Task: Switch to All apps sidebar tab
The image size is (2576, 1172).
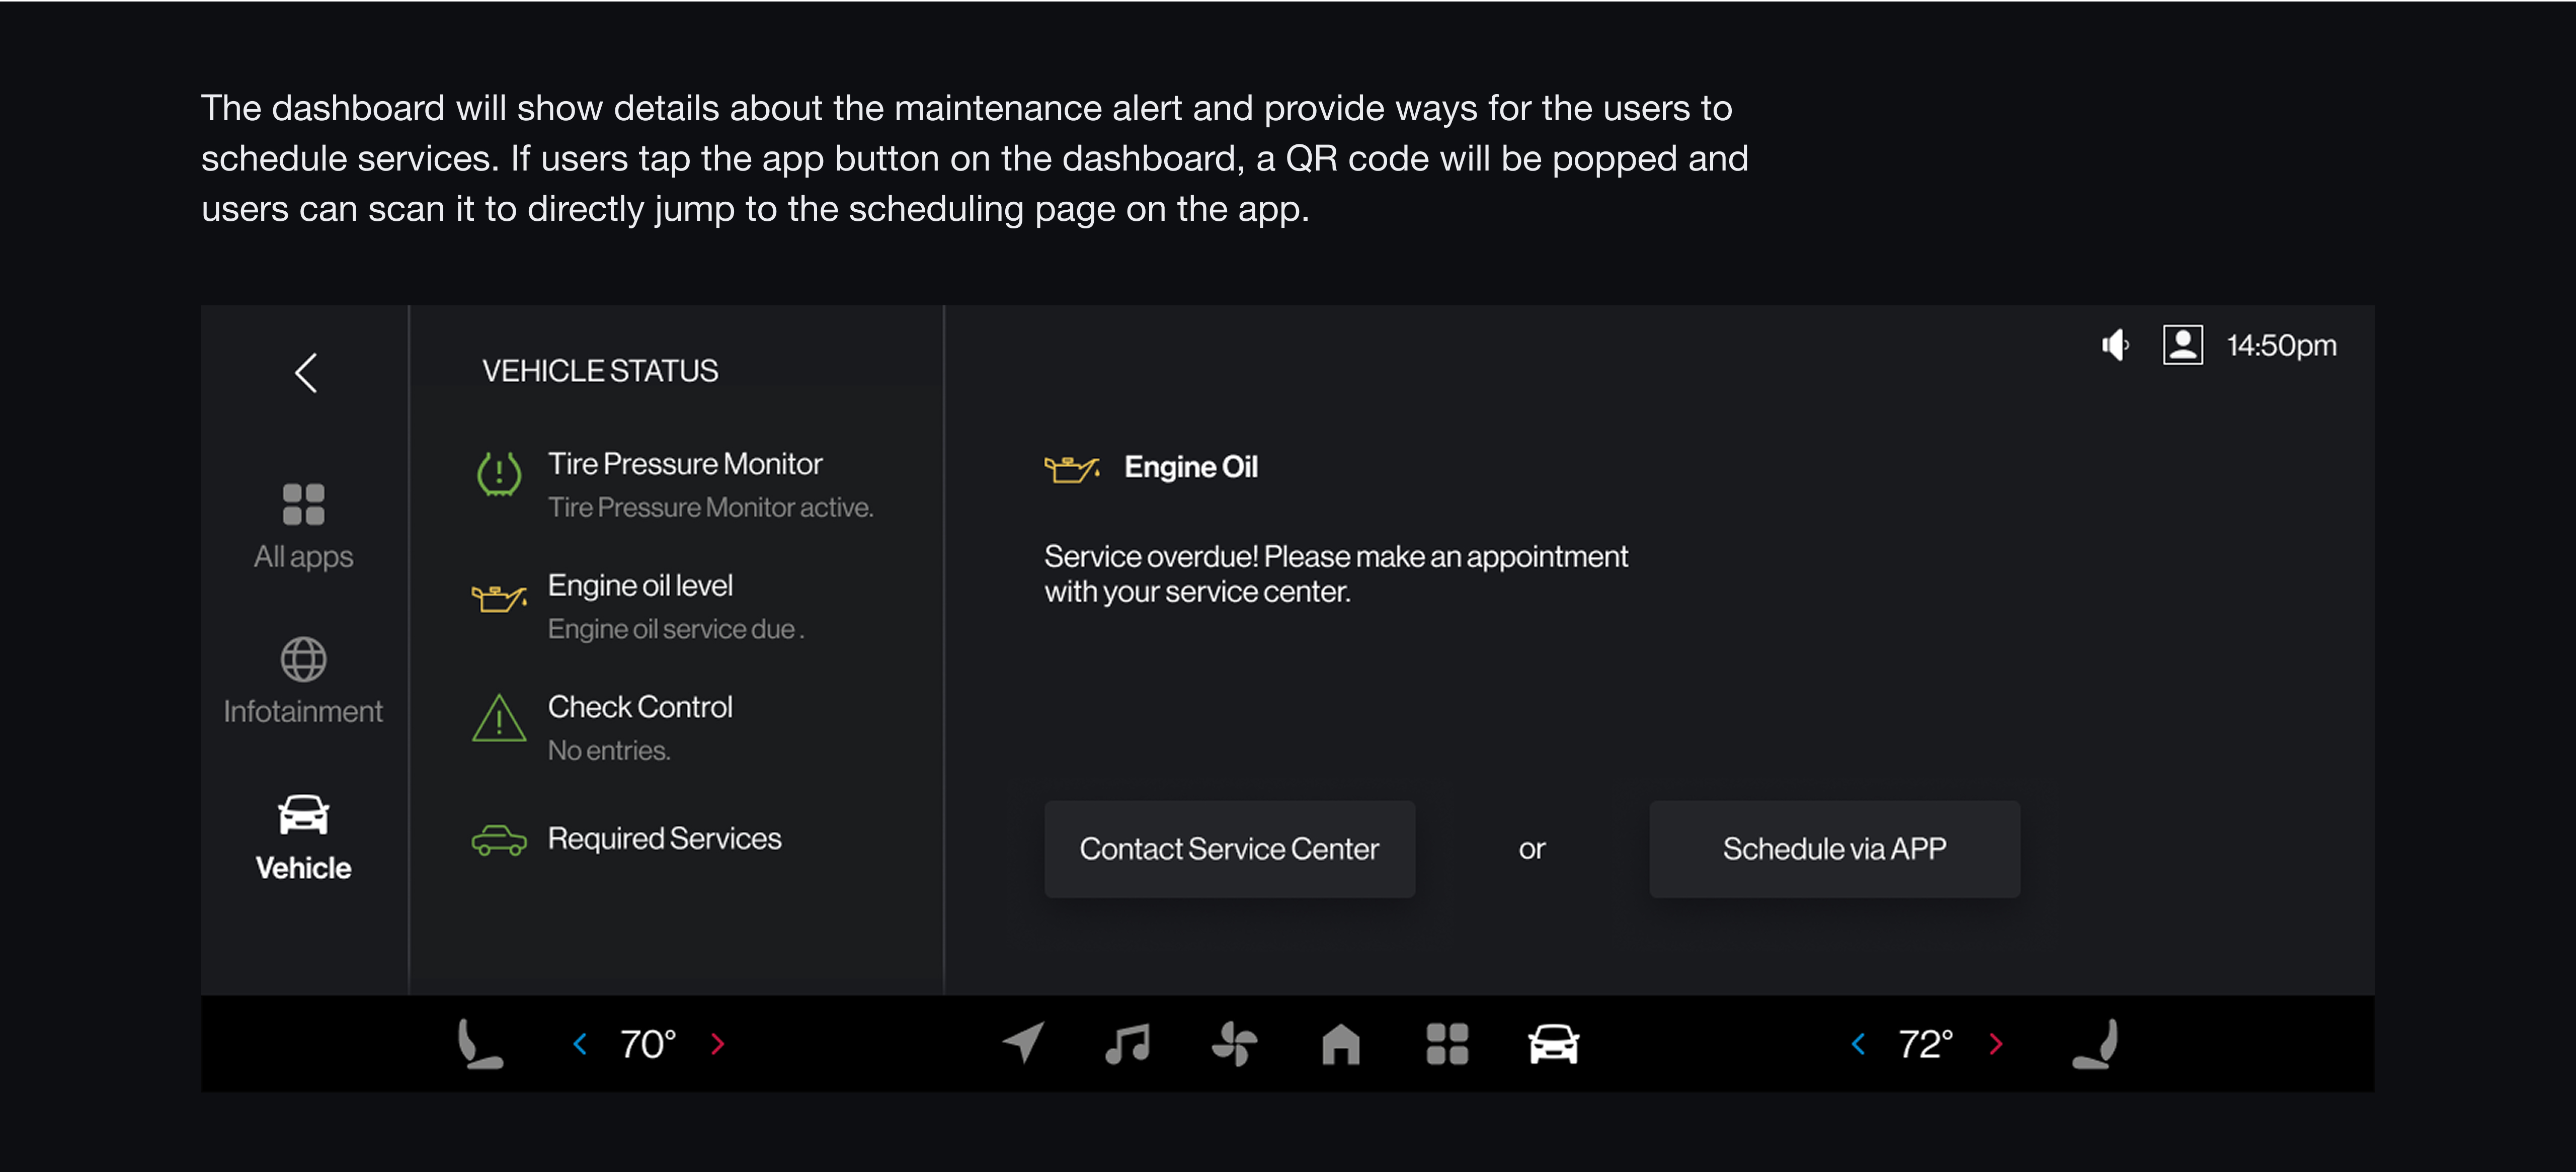Action: point(303,526)
